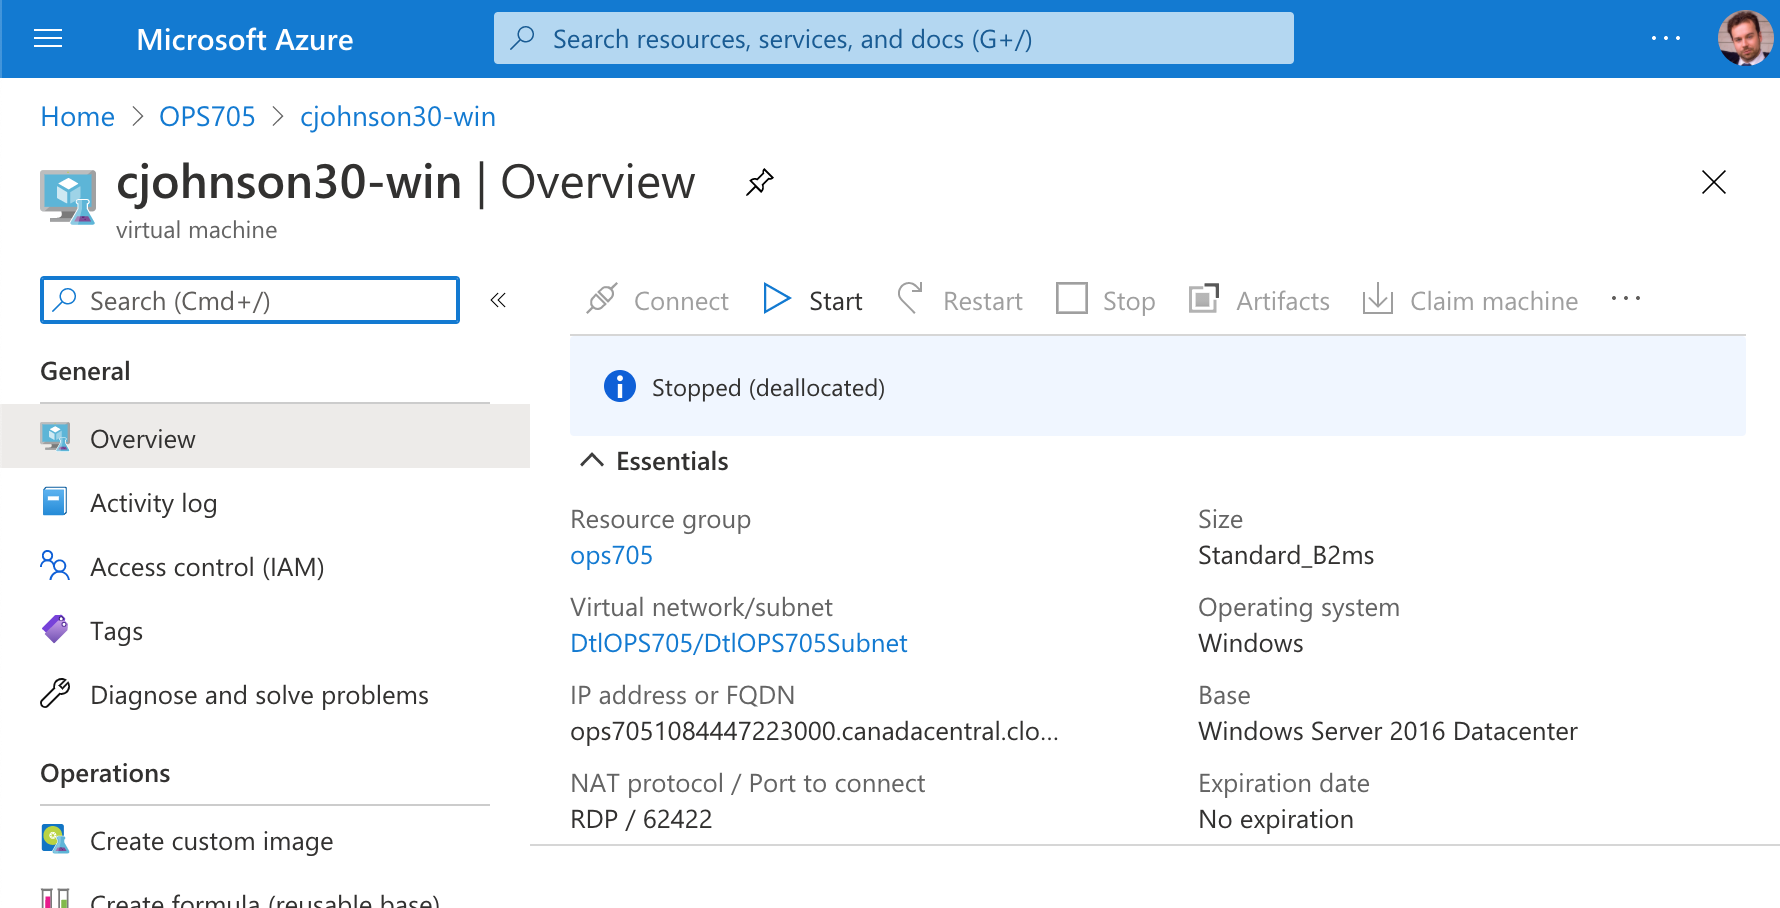The height and width of the screenshot is (908, 1780).
Task: Open the DtlOPS705/DtlOPS705Subnet virtual network
Action: coord(738,643)
